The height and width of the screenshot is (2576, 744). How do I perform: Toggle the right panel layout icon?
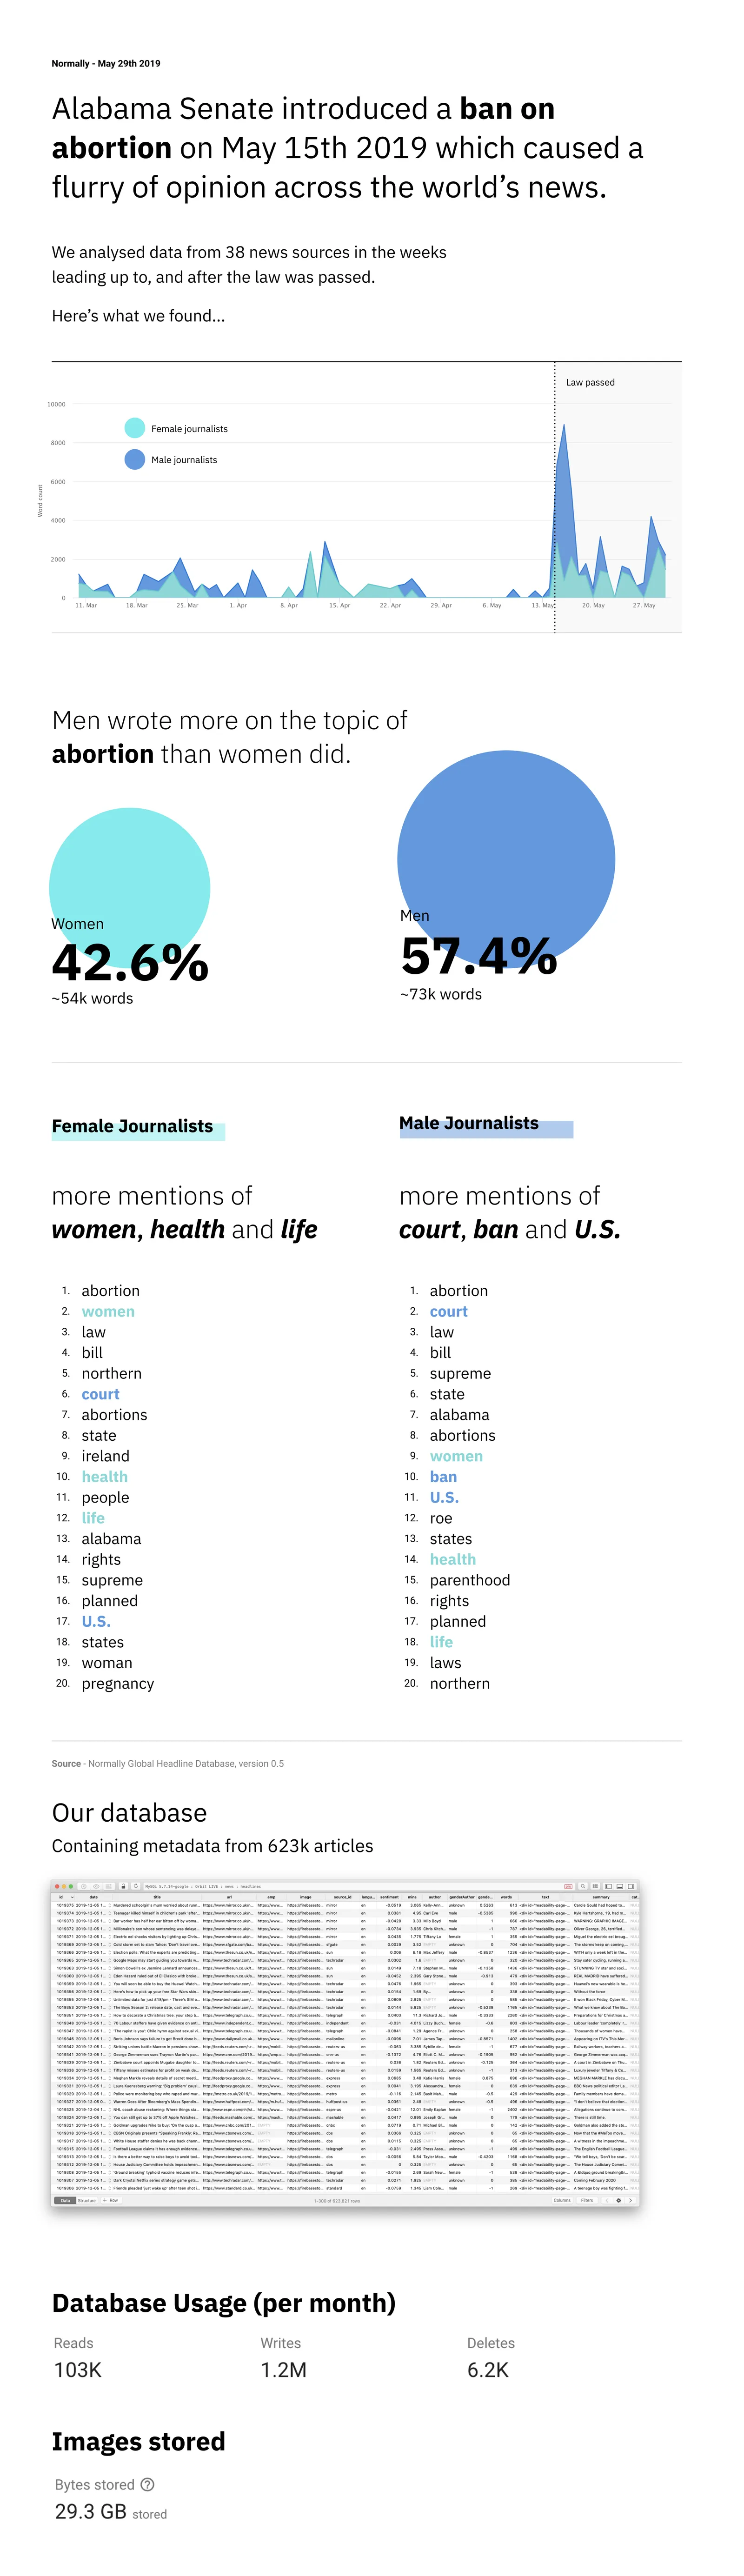[x=632, y=1886]
